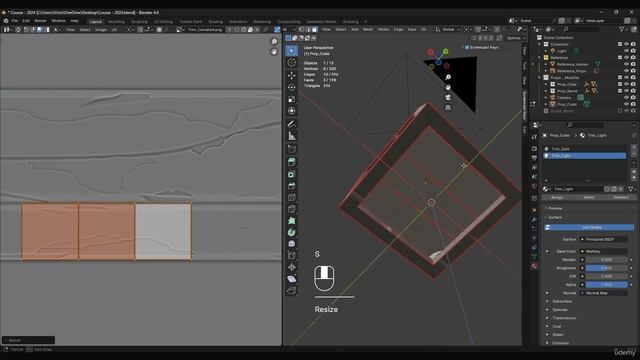Disable Prop_Crate render camera icon
Image resolution: width=640 pixels, height=360 pixels.
click(x=633, y=104)
